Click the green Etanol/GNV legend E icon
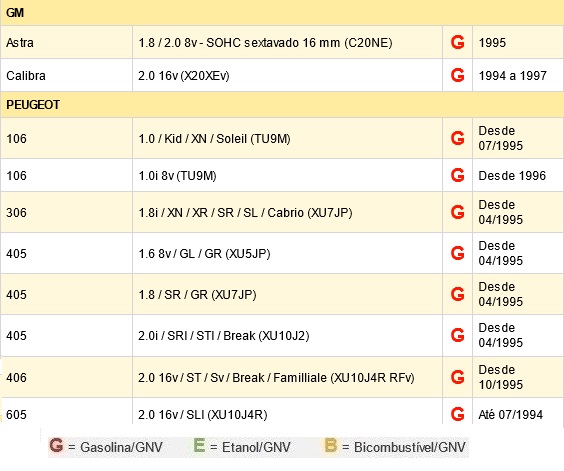This screenshot has width=564, height=471. pyautogui.click(x=199, y=445)
